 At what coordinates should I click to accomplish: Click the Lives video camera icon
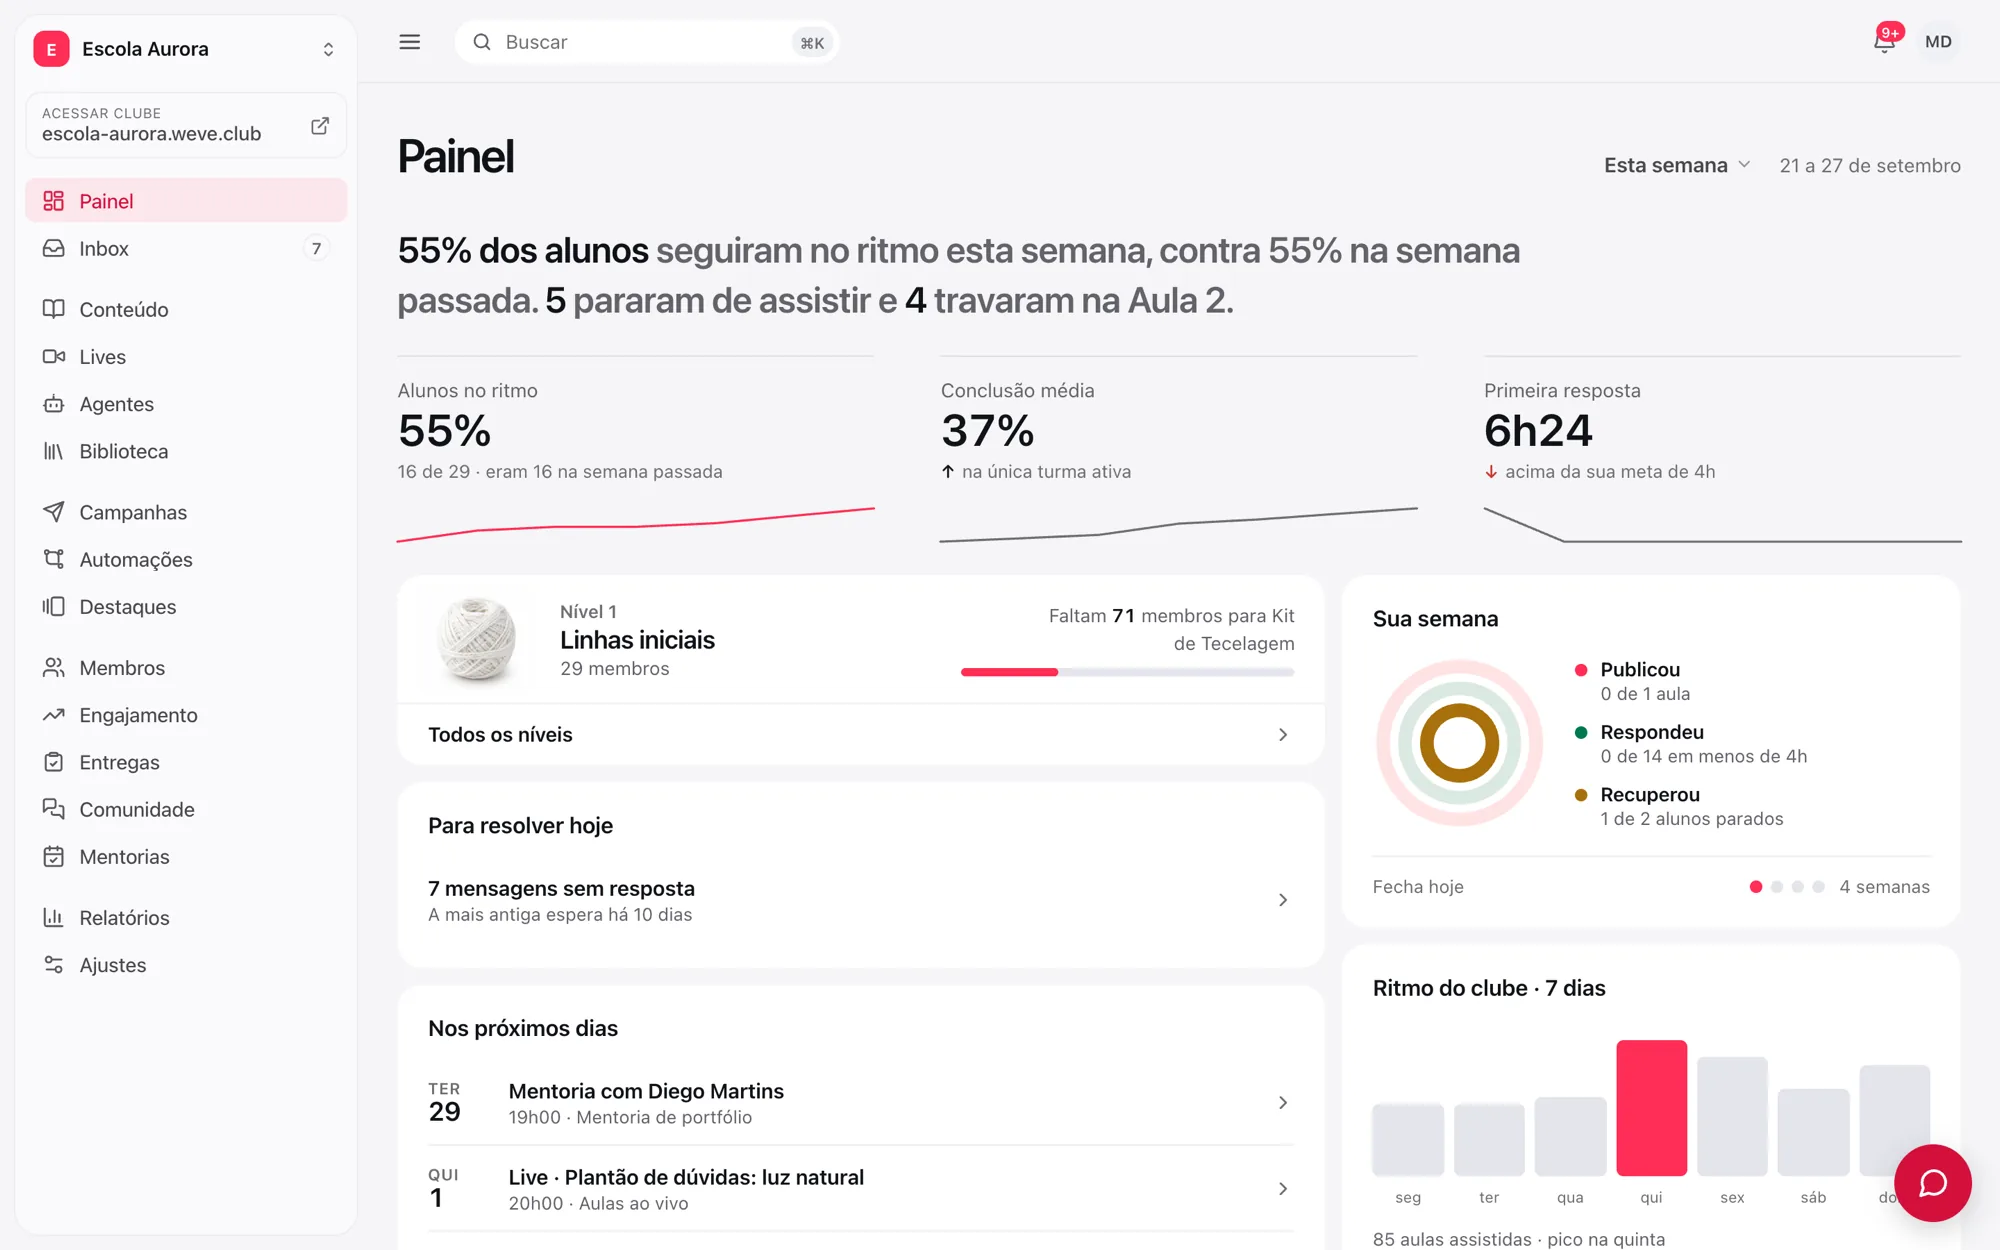pyautogui.click(x=54, y=356)
